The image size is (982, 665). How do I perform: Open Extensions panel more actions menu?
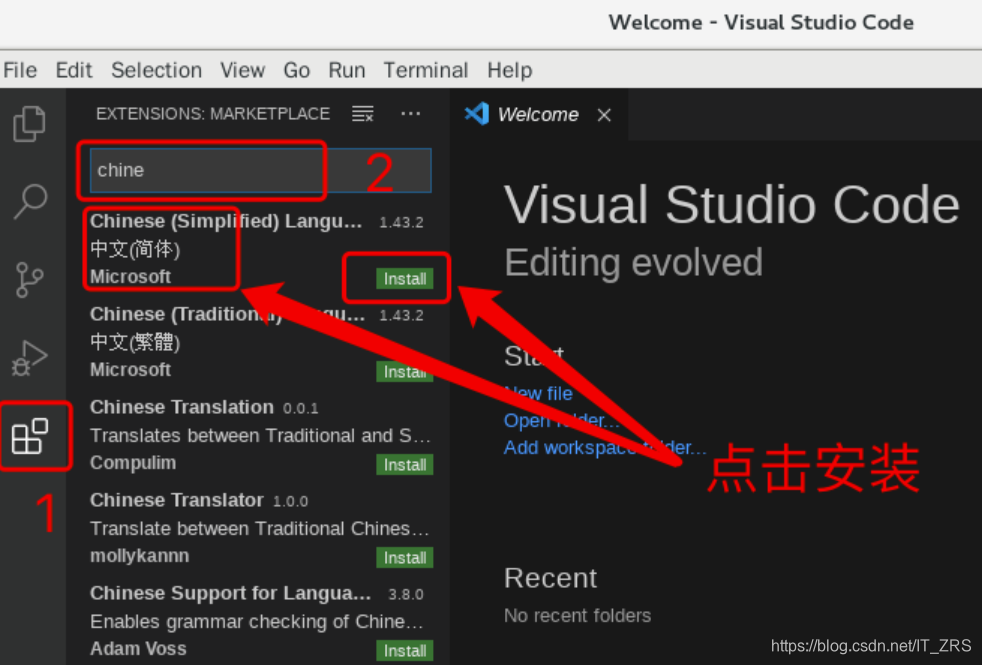coord(411,114)
